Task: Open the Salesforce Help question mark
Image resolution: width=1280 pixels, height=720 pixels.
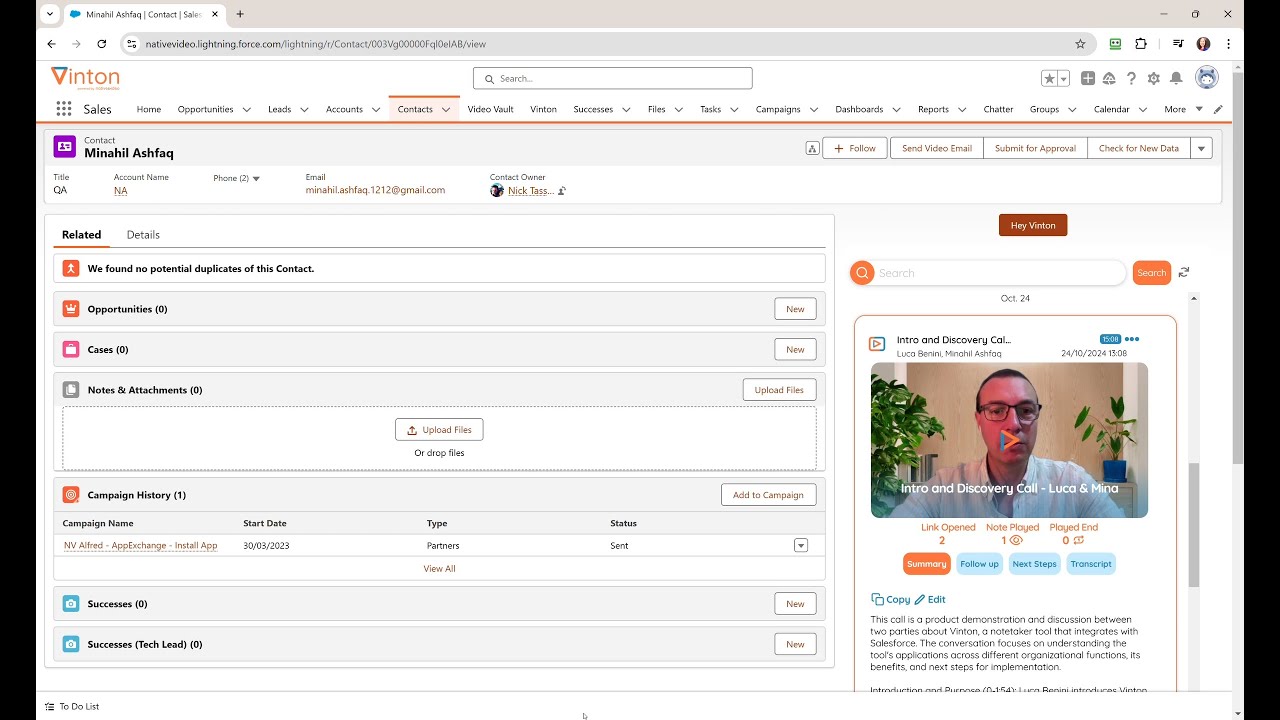Action: point(1131,78)
